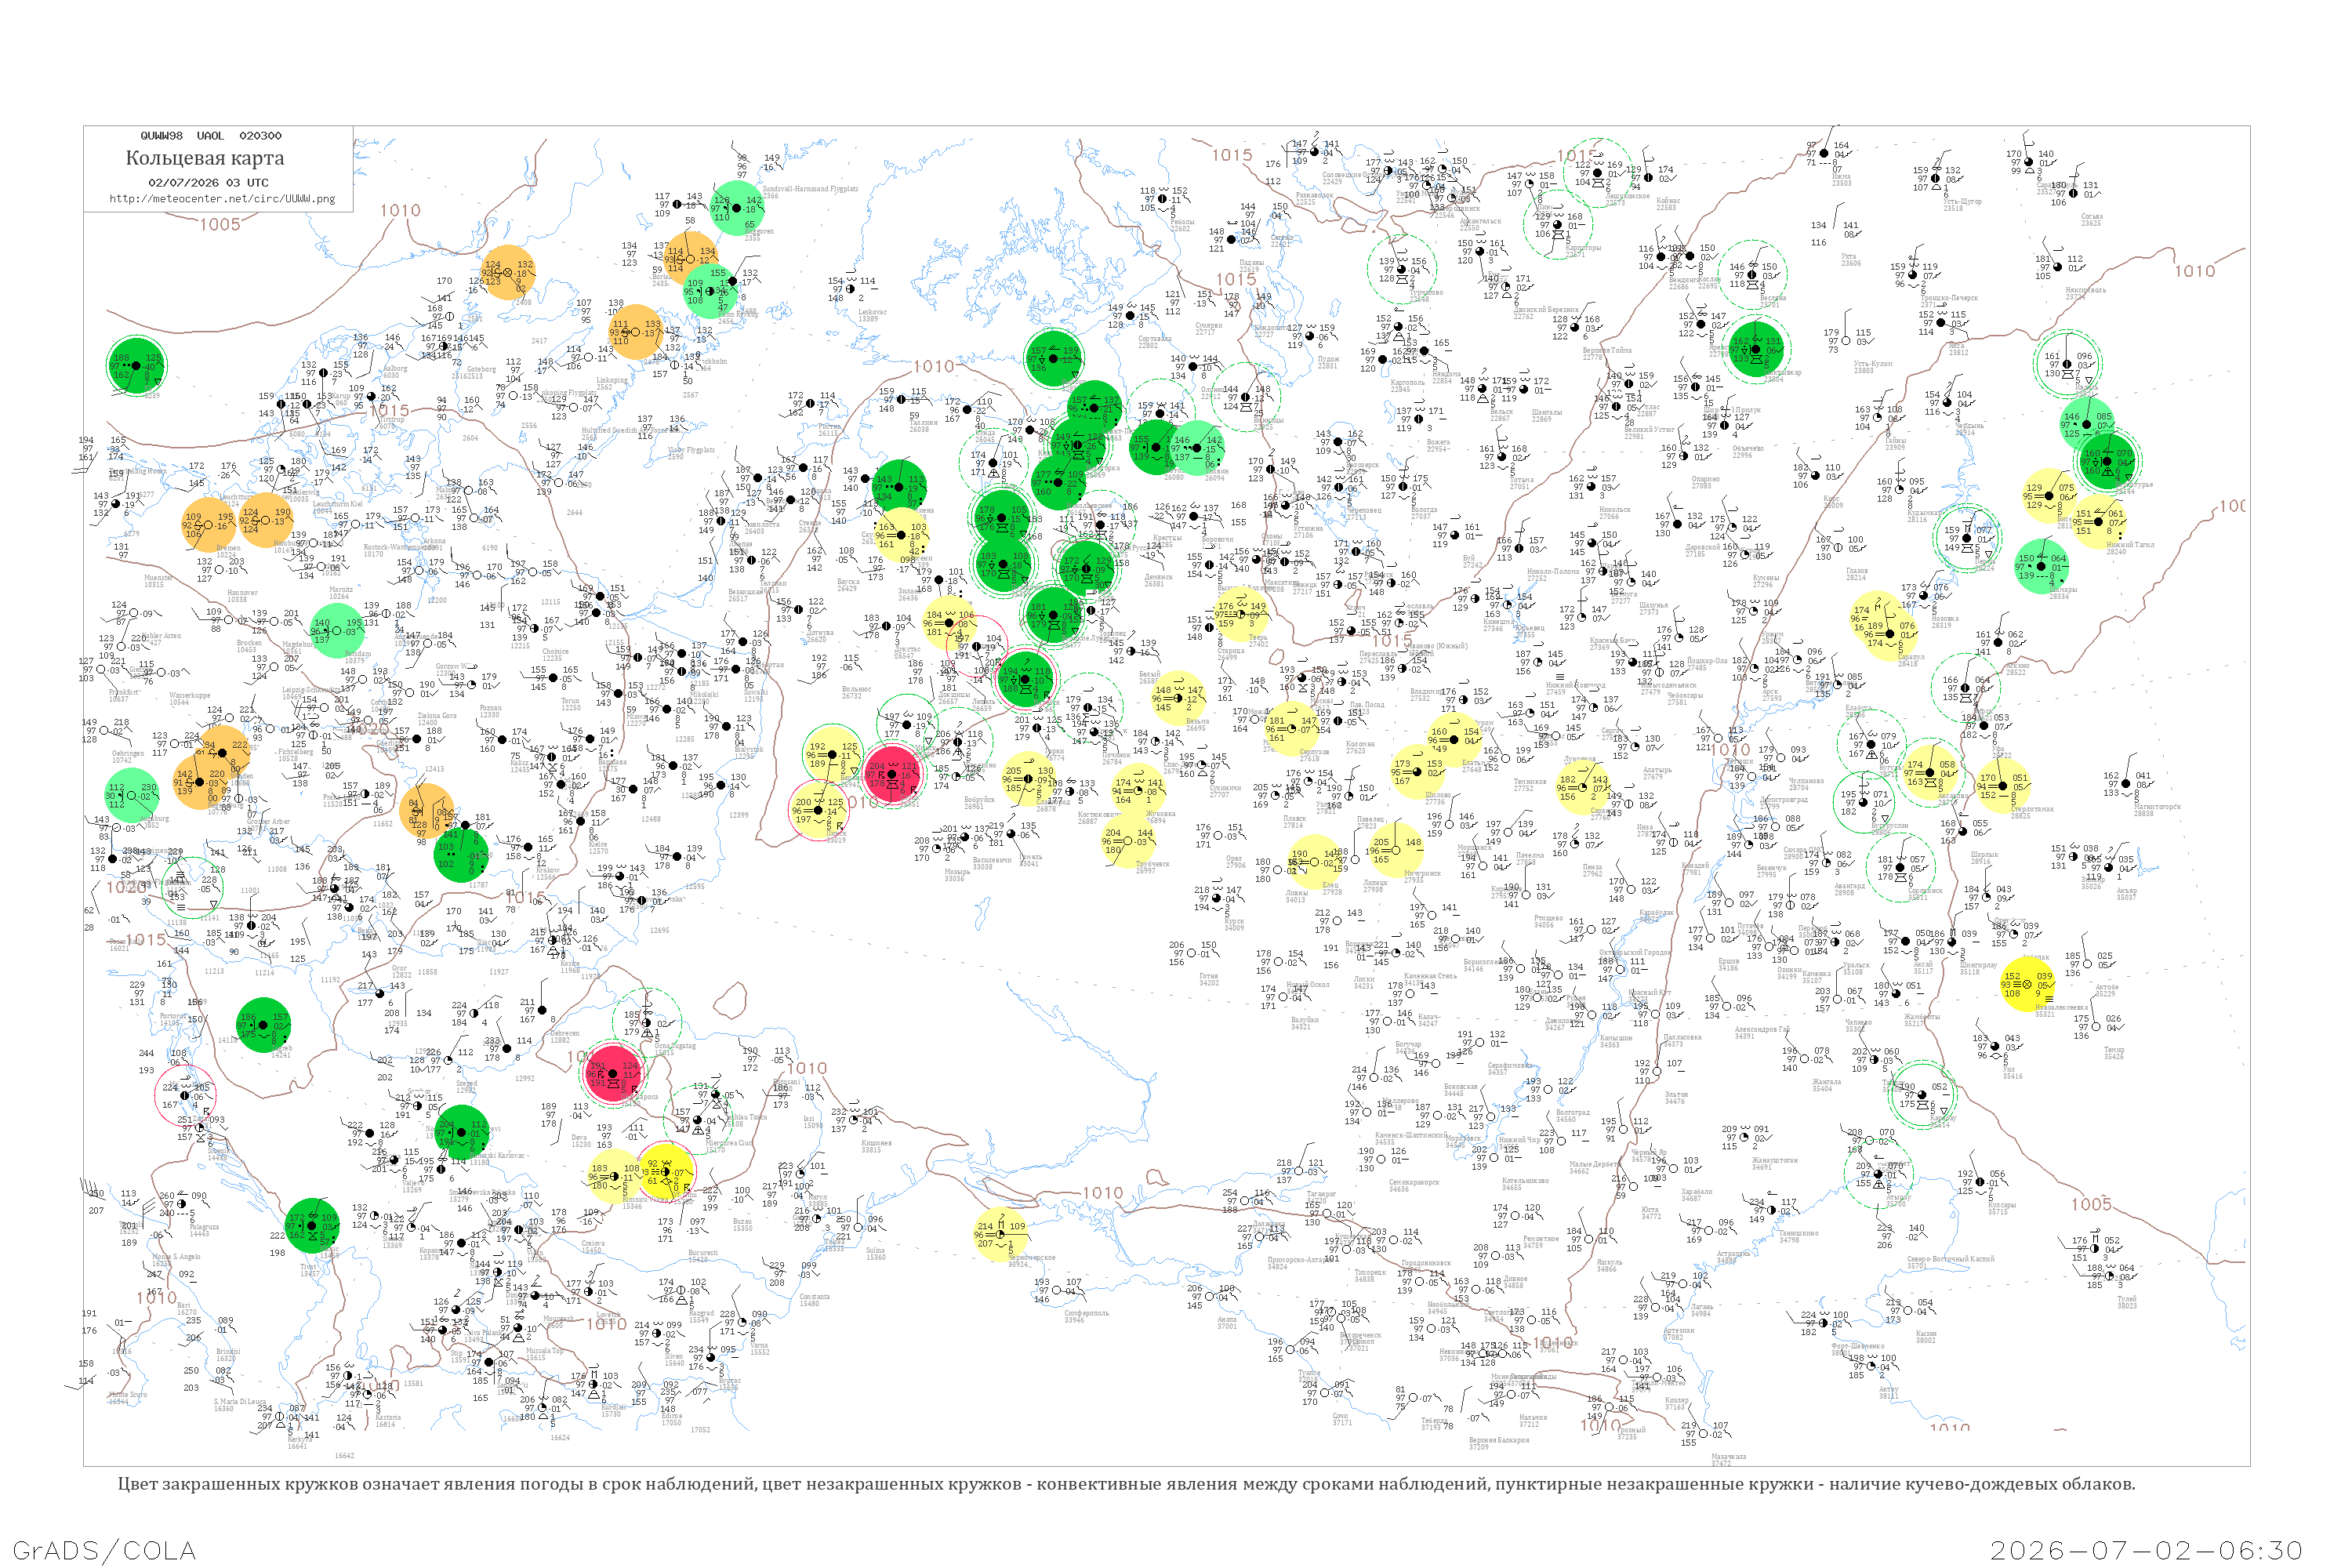Click the "Goteborg" station label
The image size is (2352, 1568).
click(482, 369)
